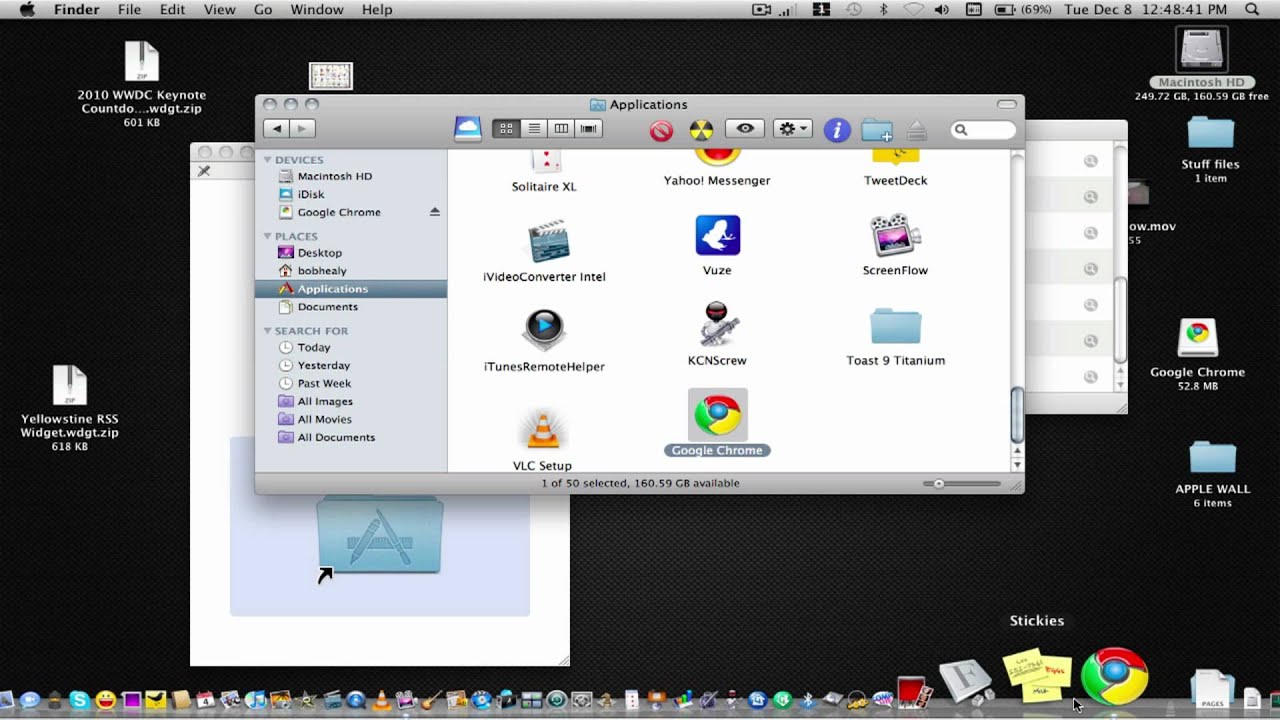Screen dimensions: 1280x720
Task: Open the Google Chrome app icon in Applications
Action: (x=717, y=415)
